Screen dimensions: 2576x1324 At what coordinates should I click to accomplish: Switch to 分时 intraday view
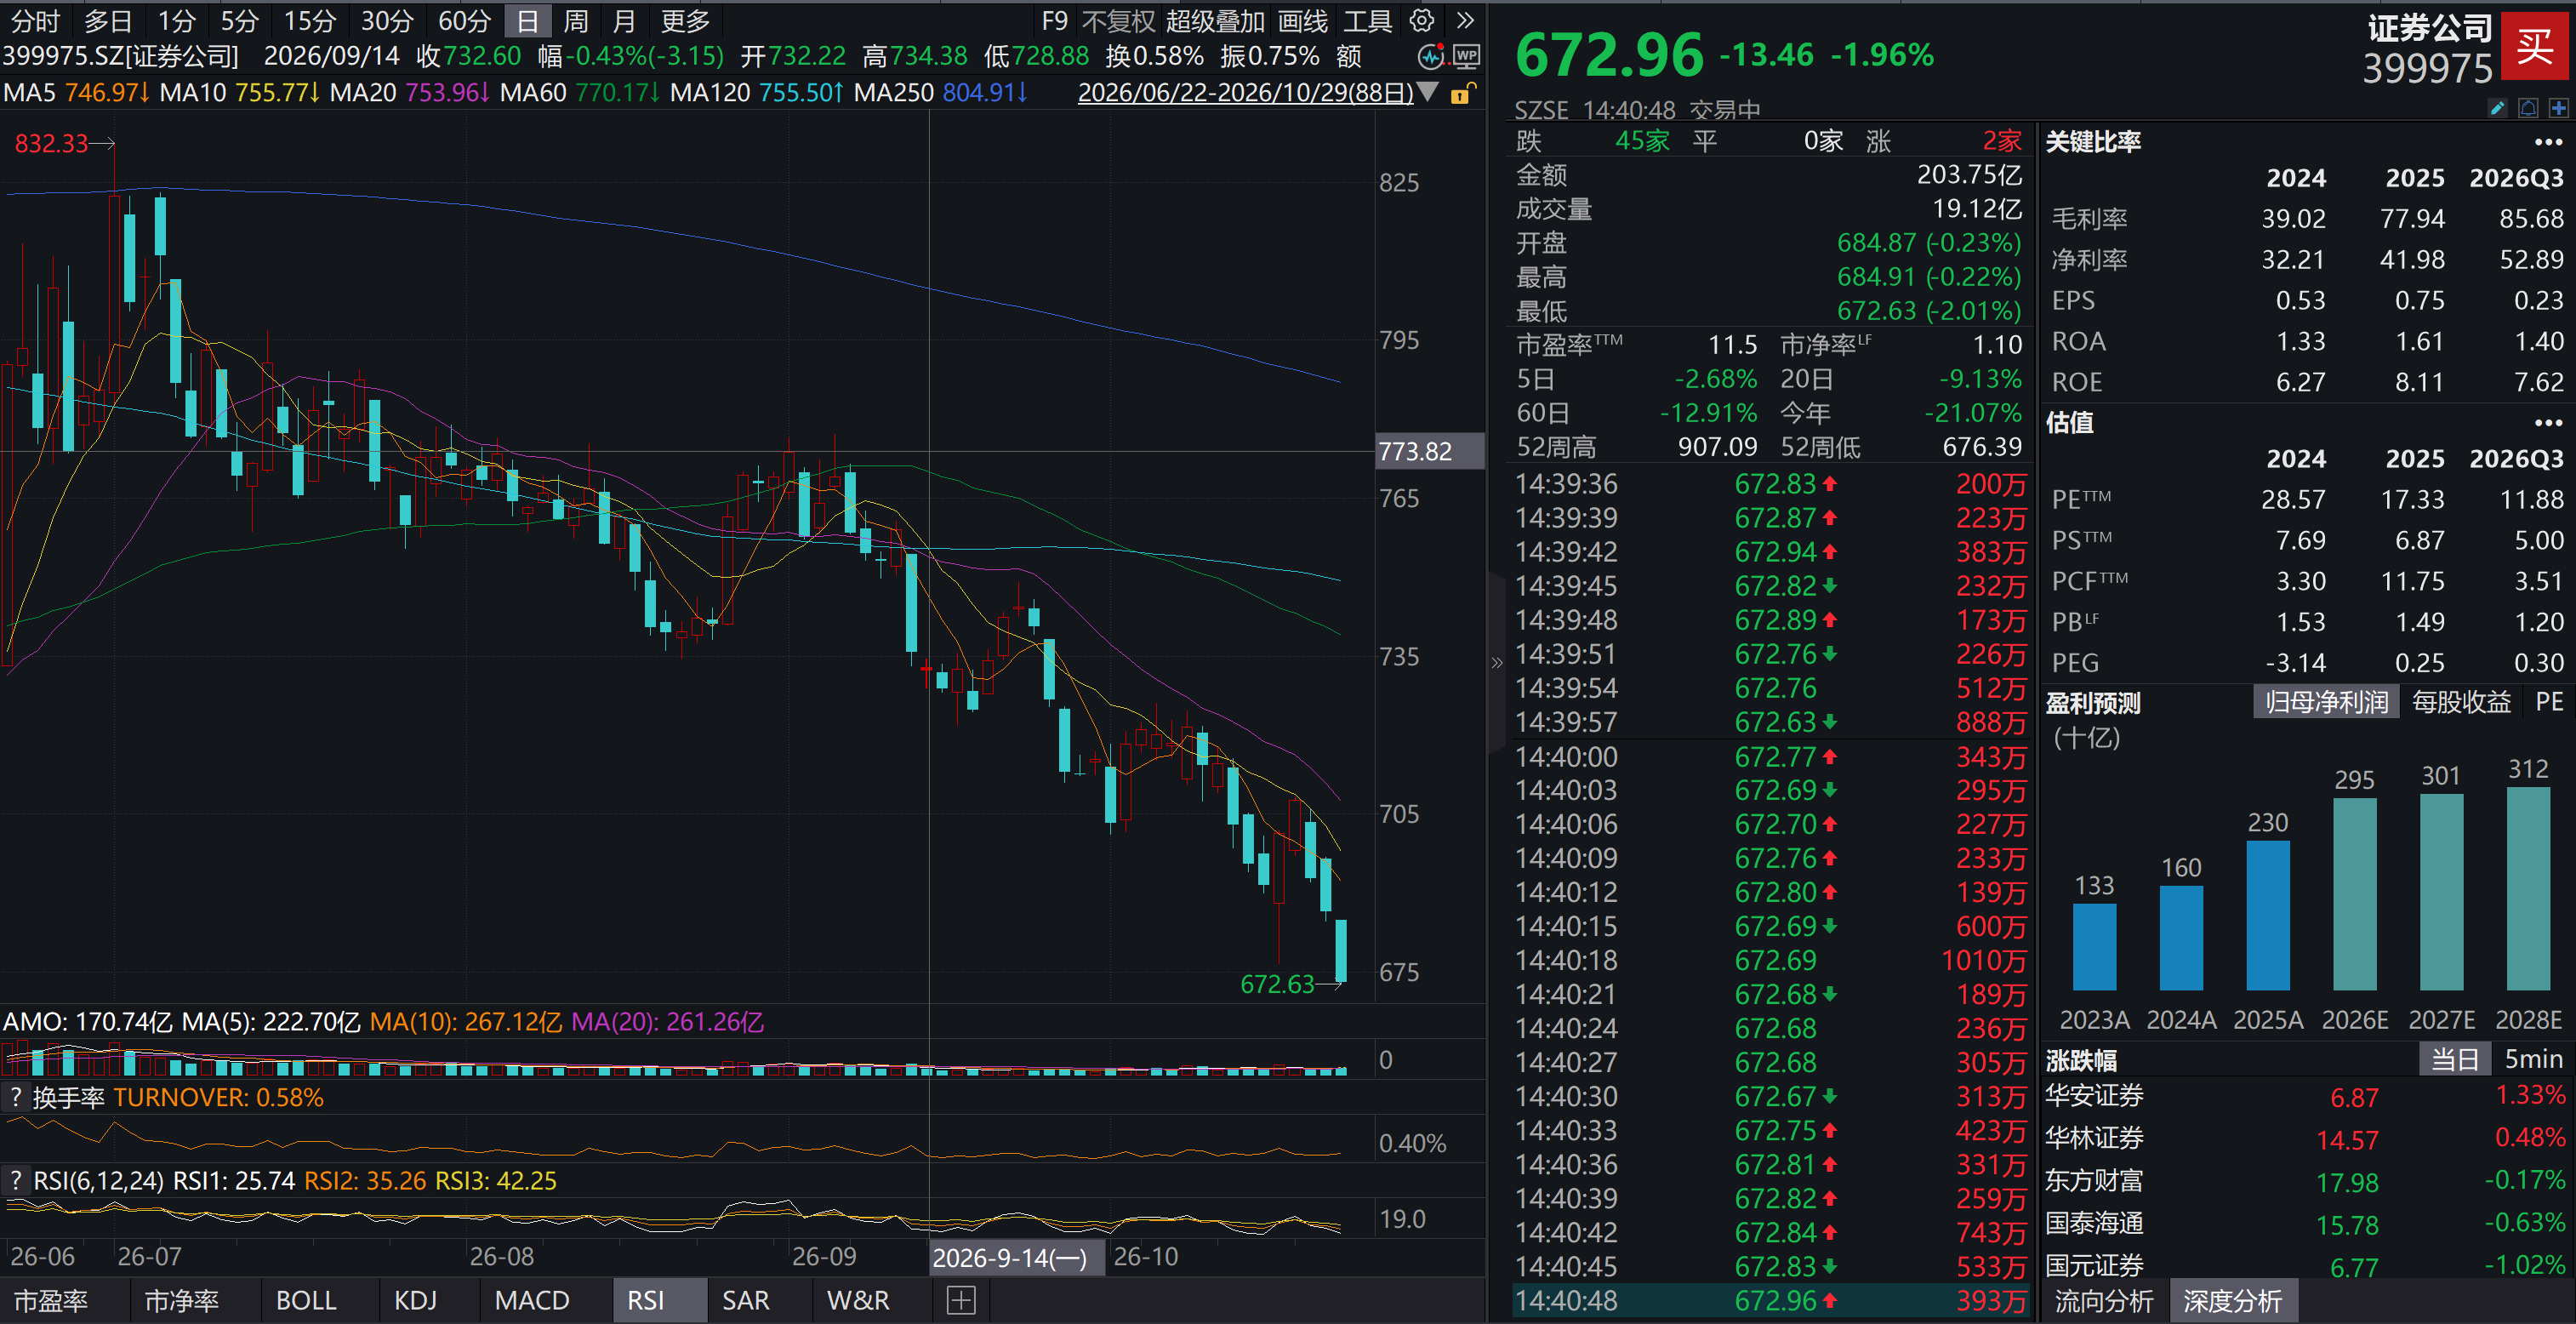coord(35,20)
